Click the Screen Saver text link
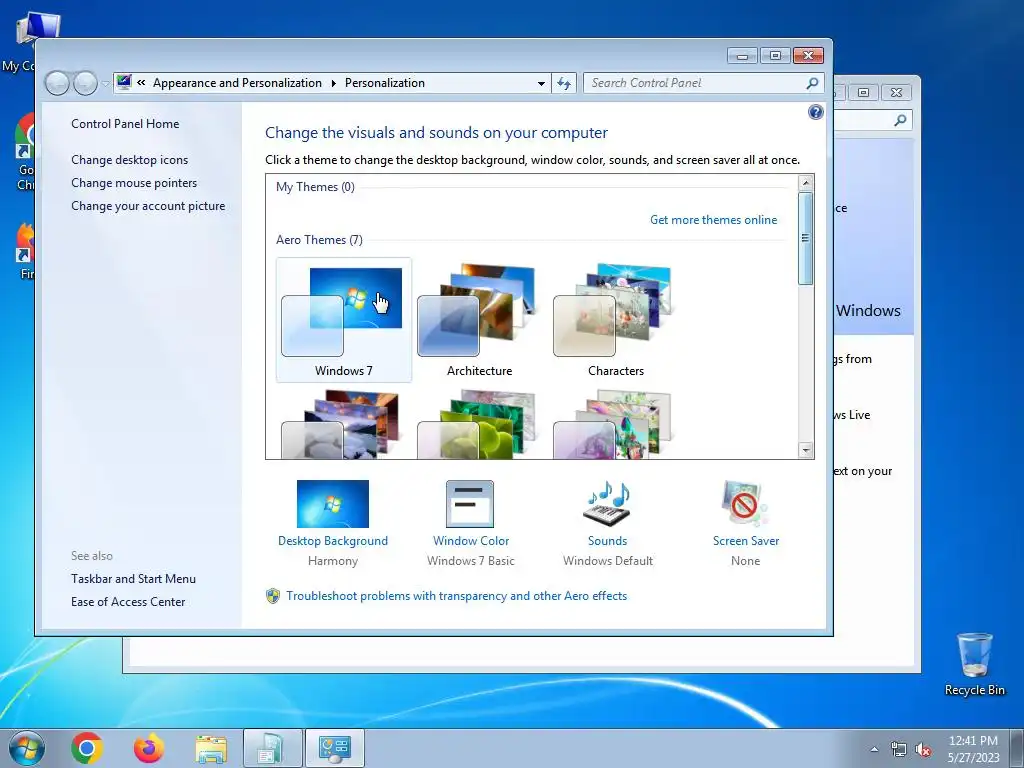 point(746,541)
